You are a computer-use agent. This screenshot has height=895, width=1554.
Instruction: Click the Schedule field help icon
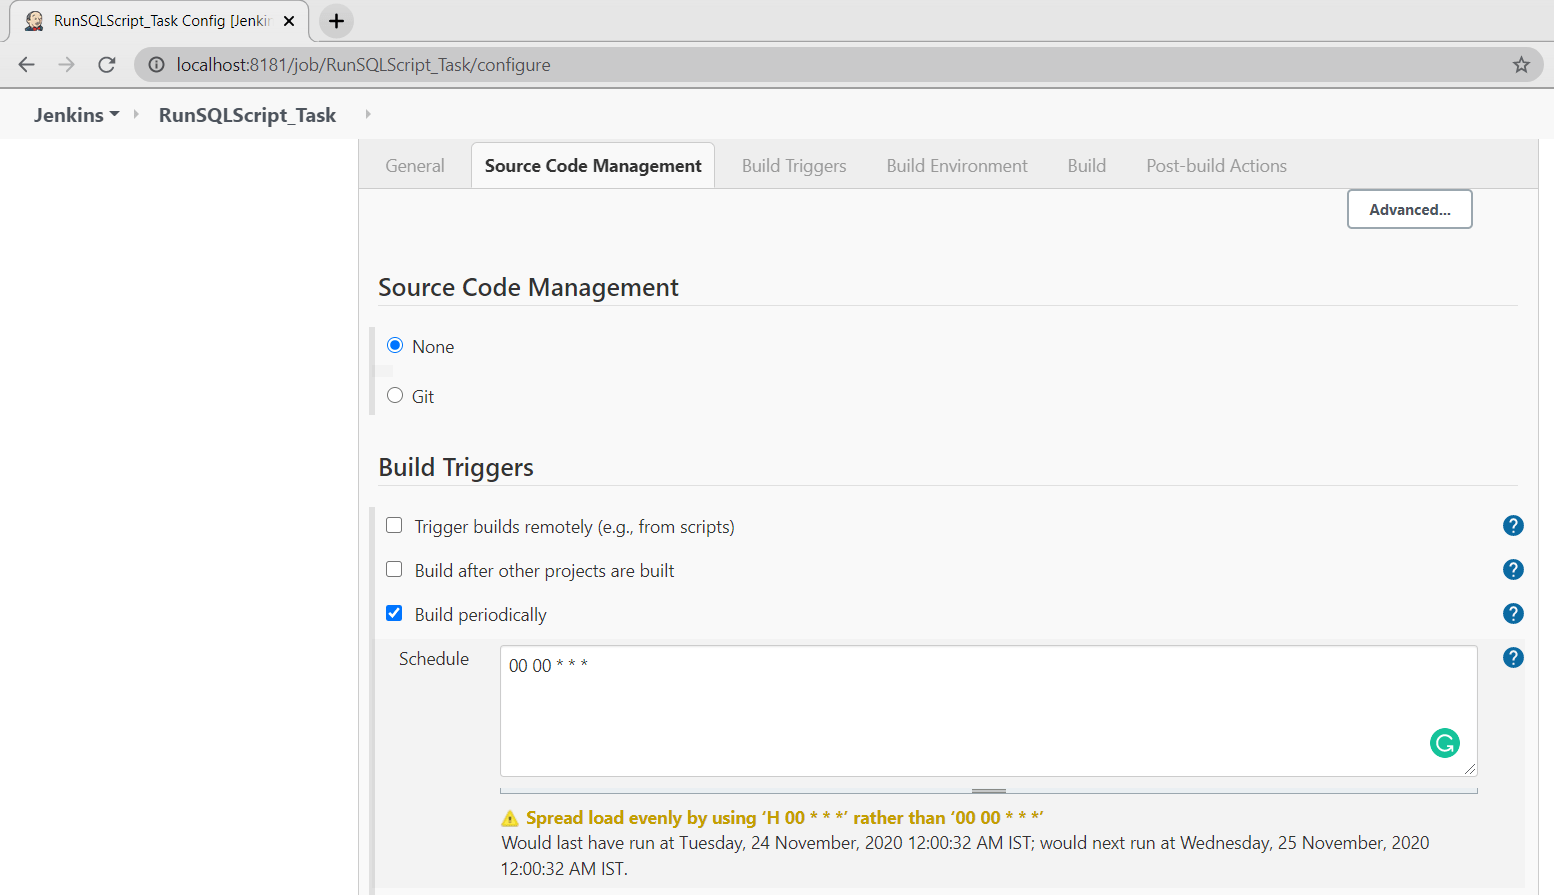[x=1513, y=658]
